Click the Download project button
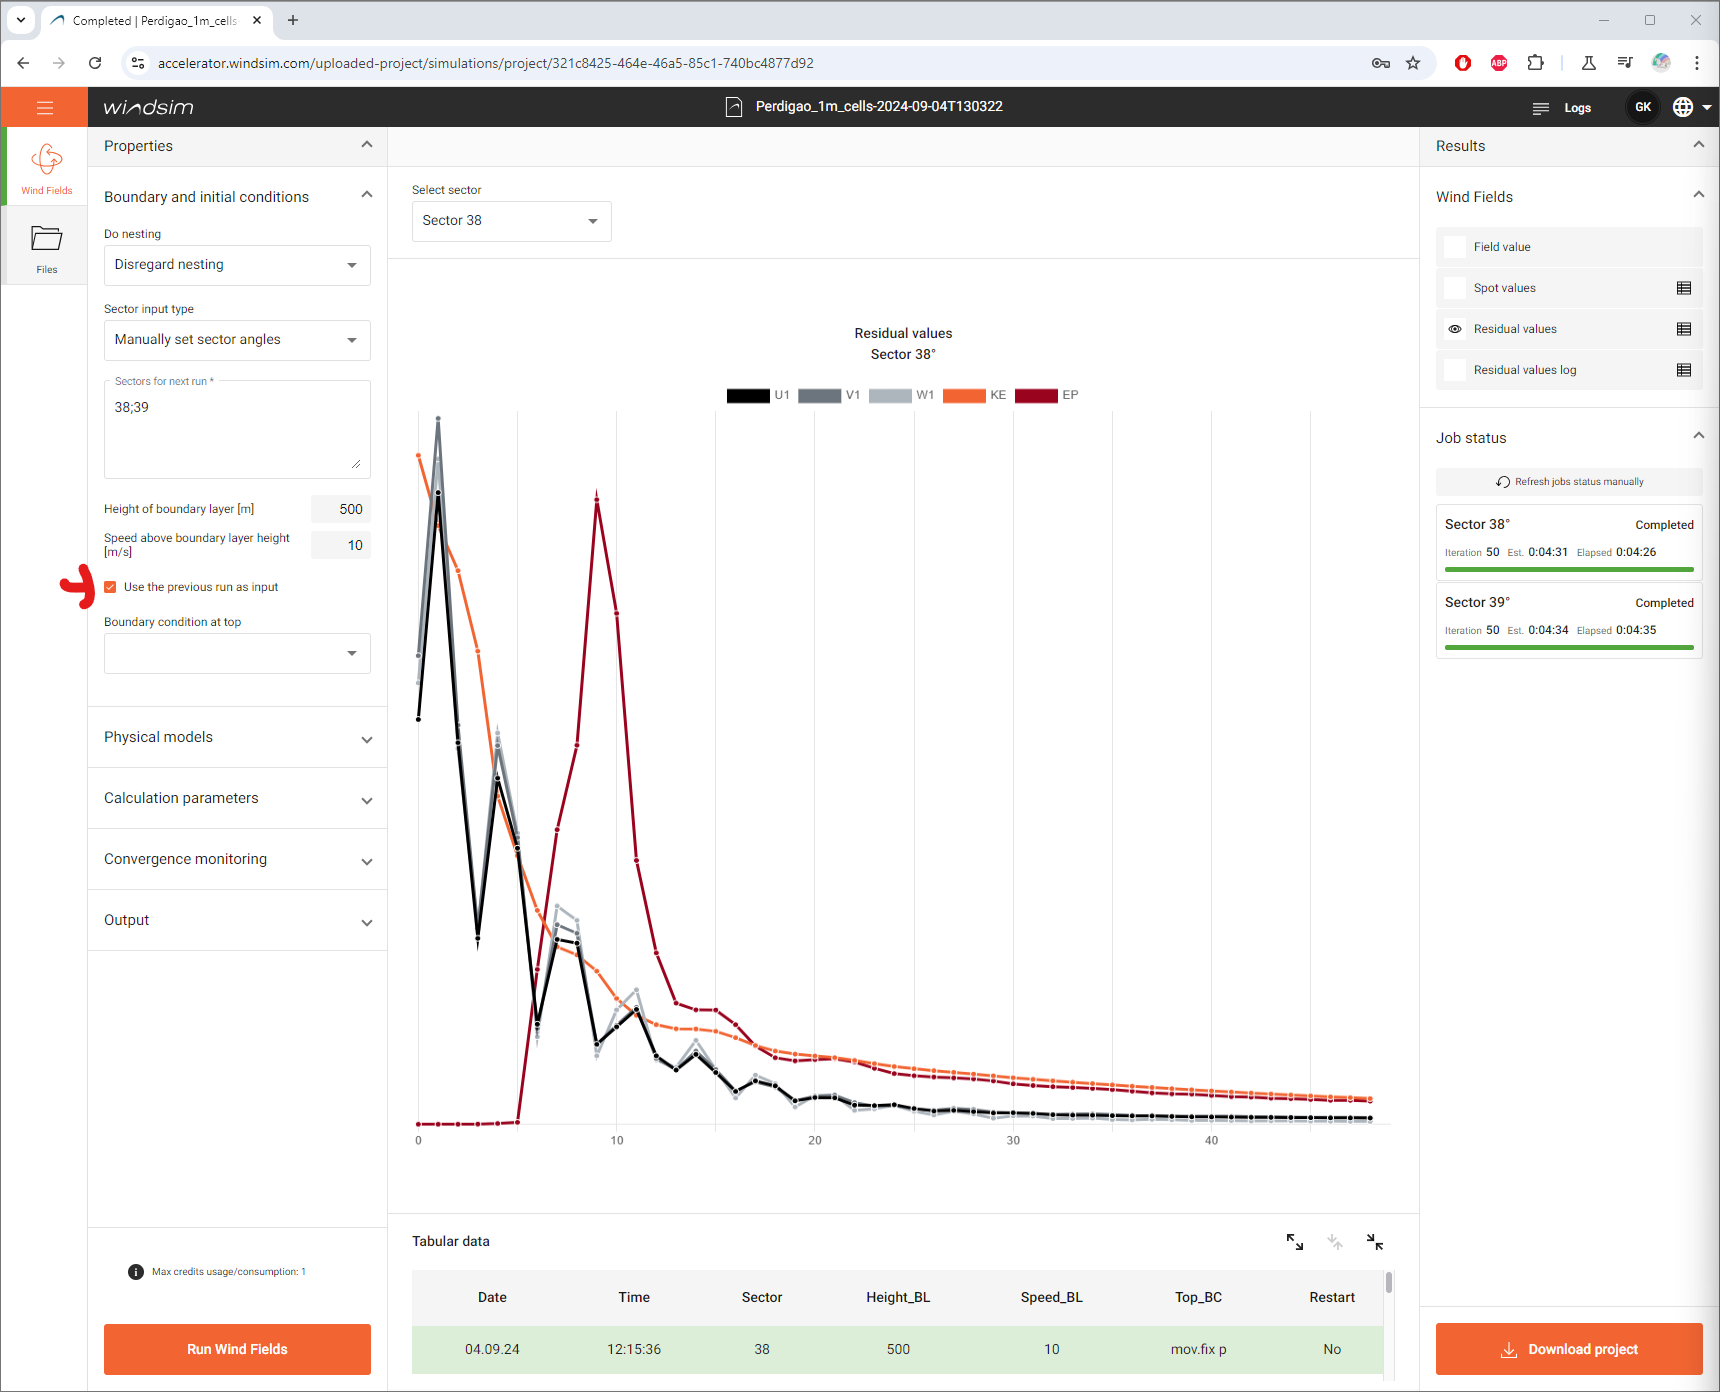 pos(1569,1349)
